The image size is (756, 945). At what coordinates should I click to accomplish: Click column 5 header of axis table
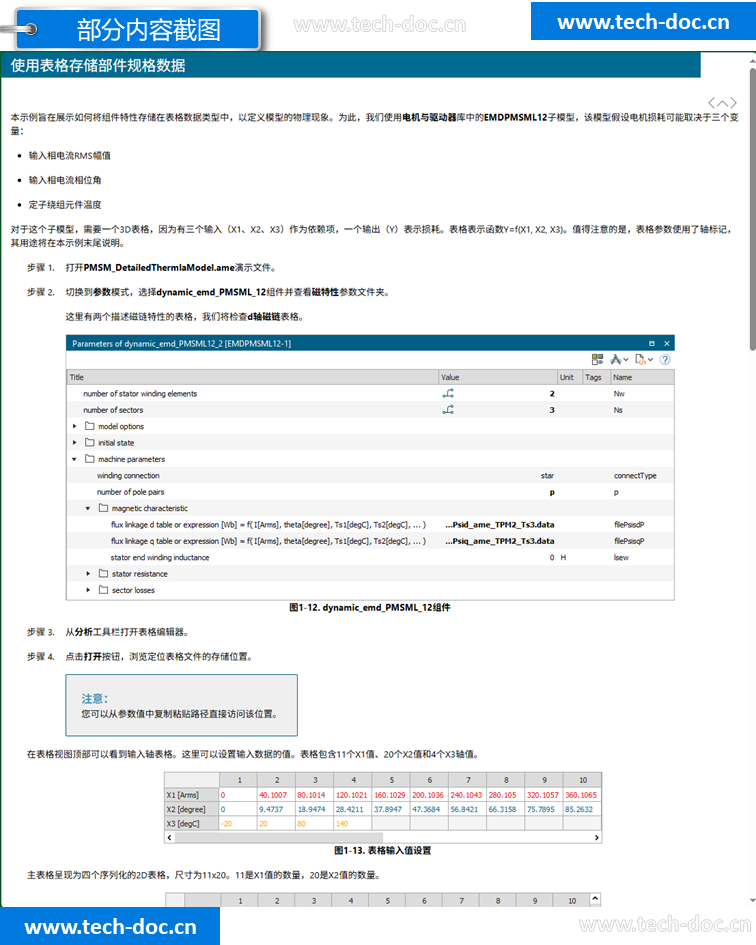coord(391,780)
